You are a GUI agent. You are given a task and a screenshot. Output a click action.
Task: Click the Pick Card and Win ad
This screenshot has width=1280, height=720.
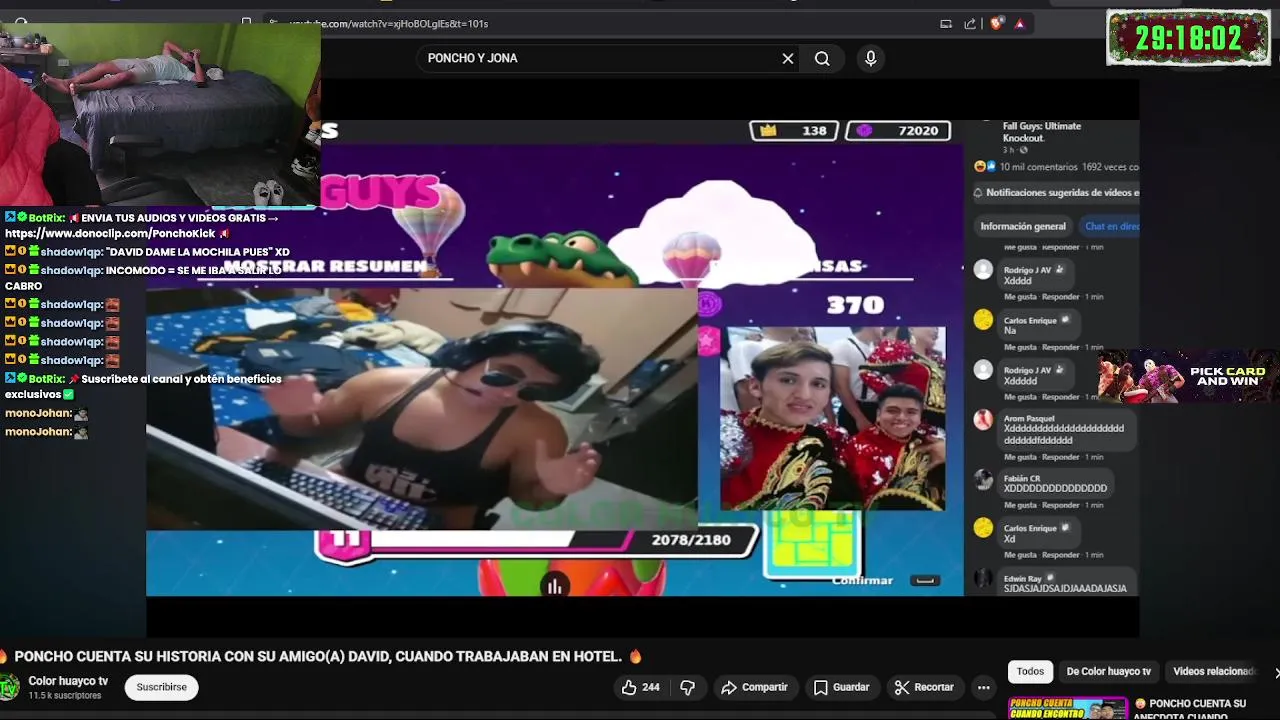pos(1187,376)
